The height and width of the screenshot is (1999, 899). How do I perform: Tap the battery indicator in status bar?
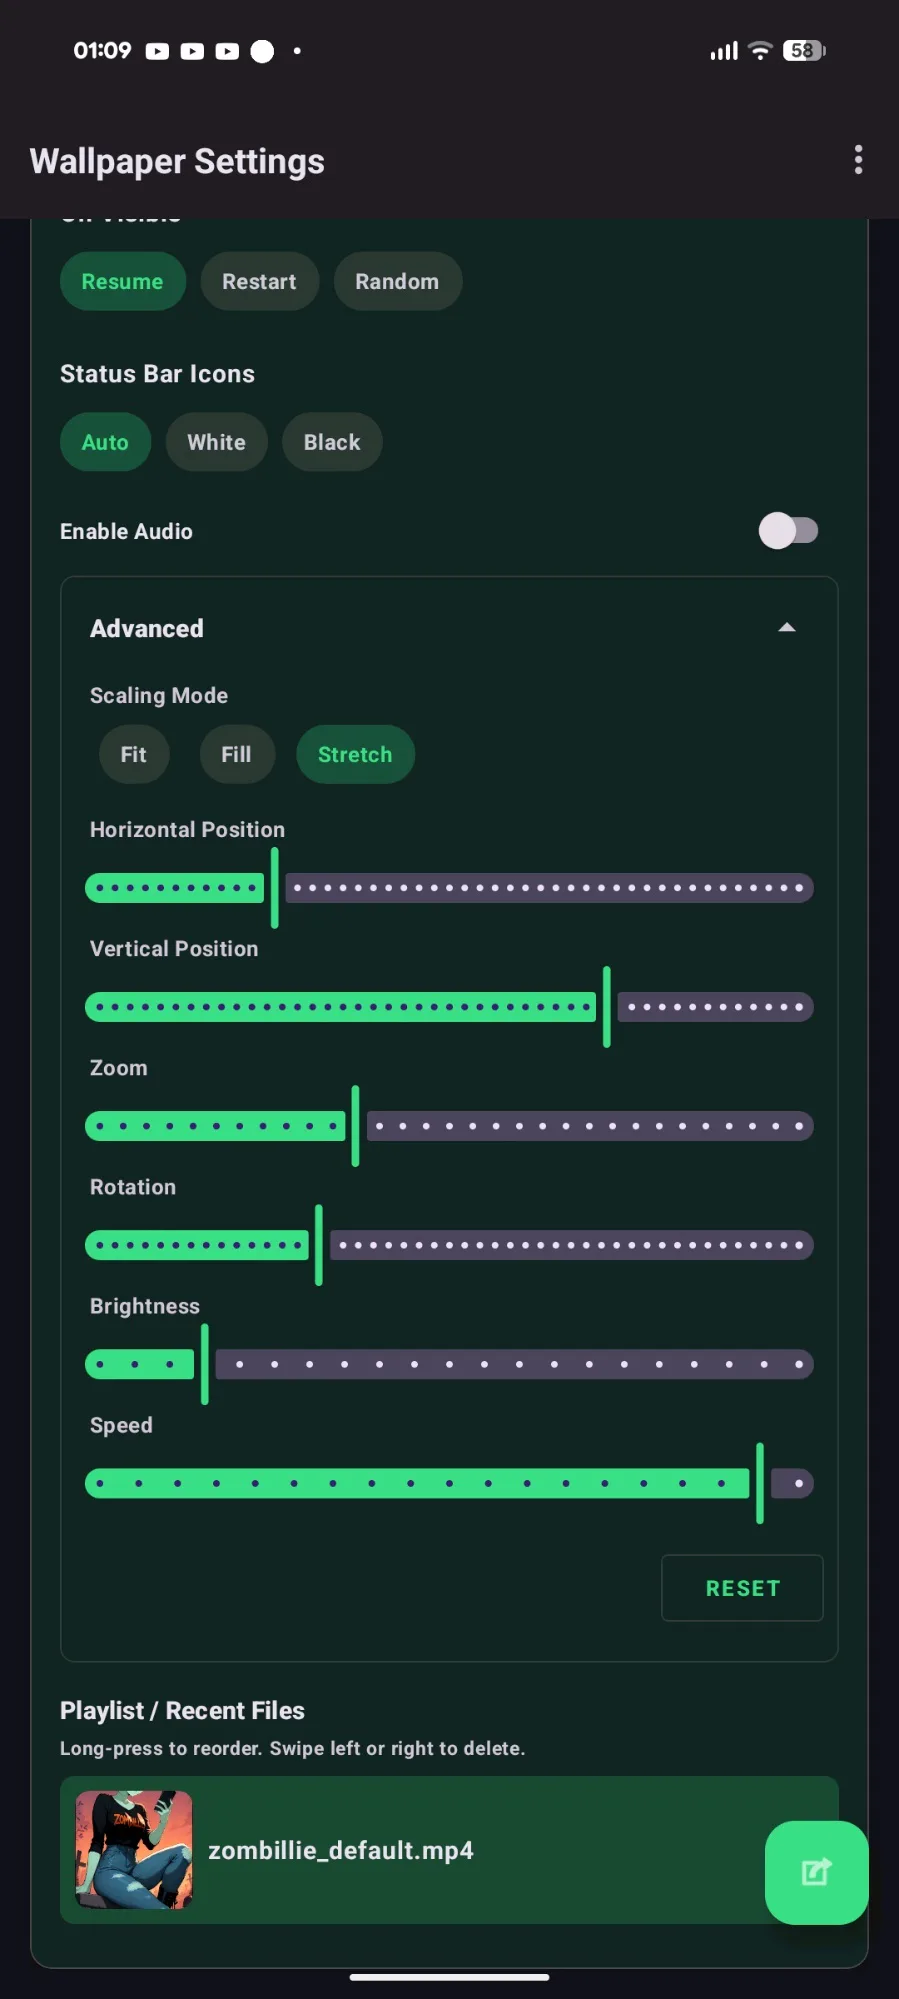coord(804,51)
